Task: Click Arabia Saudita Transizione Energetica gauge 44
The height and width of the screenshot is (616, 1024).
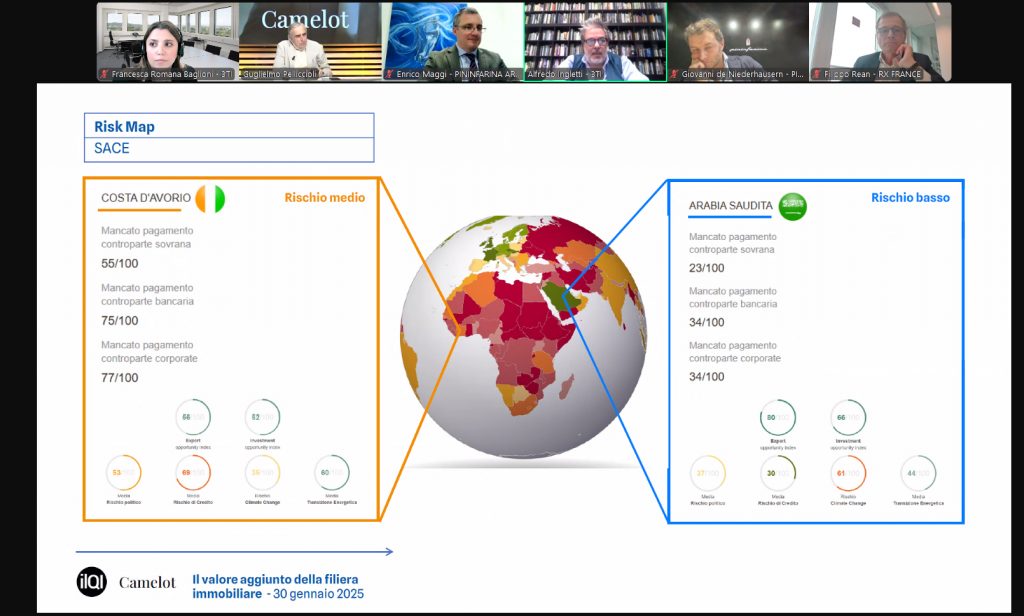Action: [x=918, y=474]
